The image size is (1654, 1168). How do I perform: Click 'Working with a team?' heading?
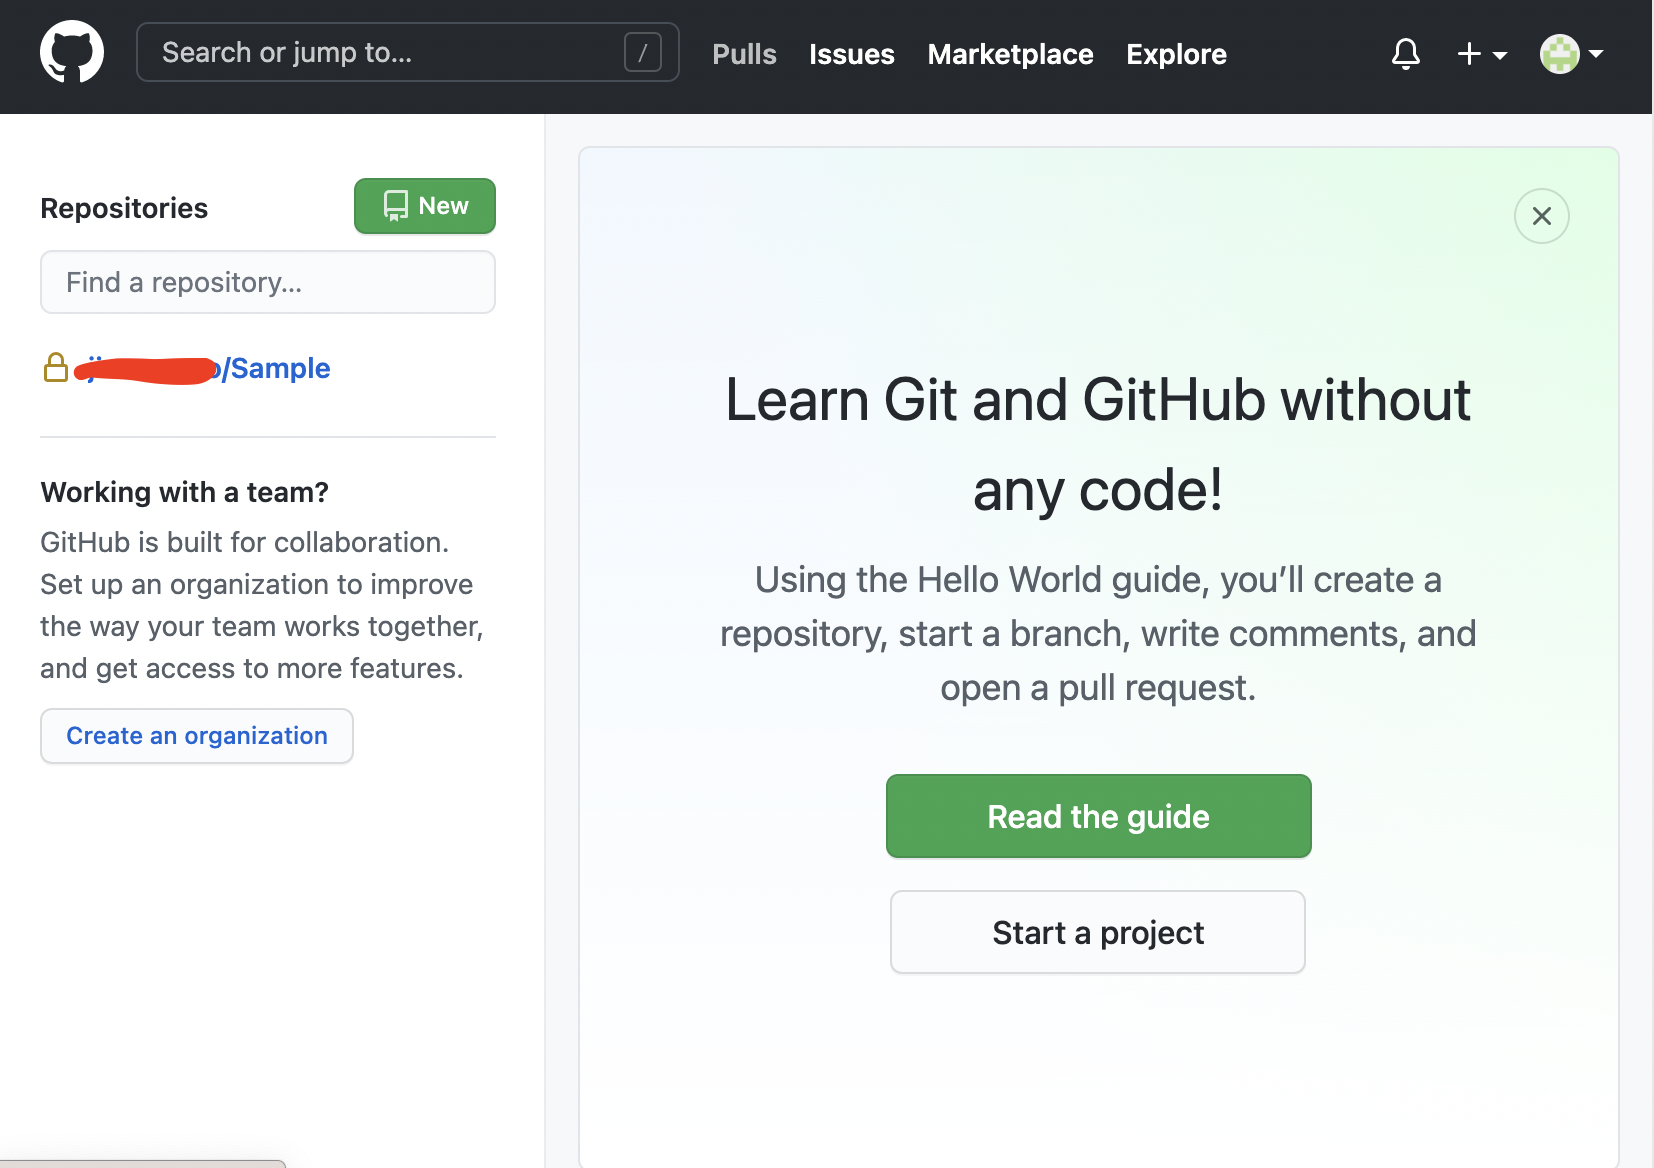click(x=184, y=492)
